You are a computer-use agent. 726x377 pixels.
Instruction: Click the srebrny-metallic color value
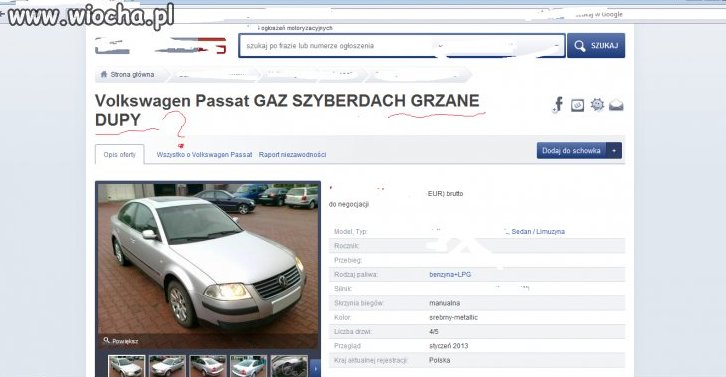click(x=453, y=317)
